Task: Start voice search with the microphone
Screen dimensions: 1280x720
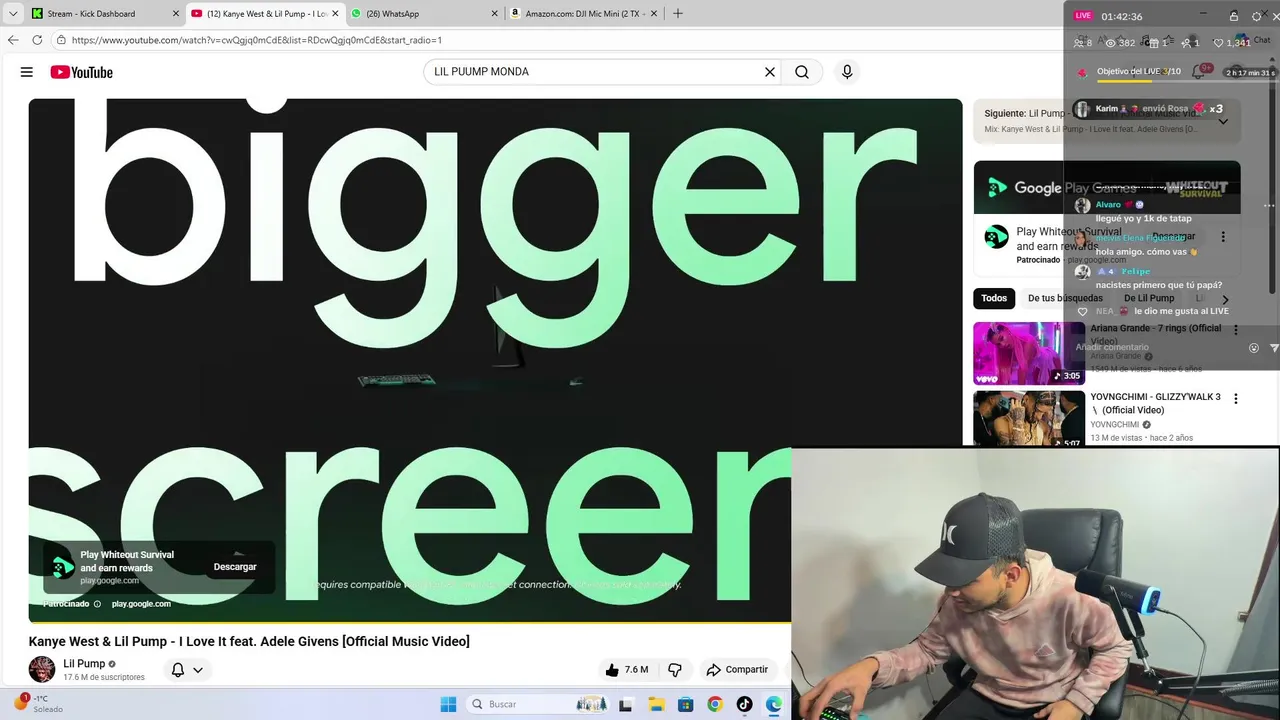Action: tap(847, 72)
